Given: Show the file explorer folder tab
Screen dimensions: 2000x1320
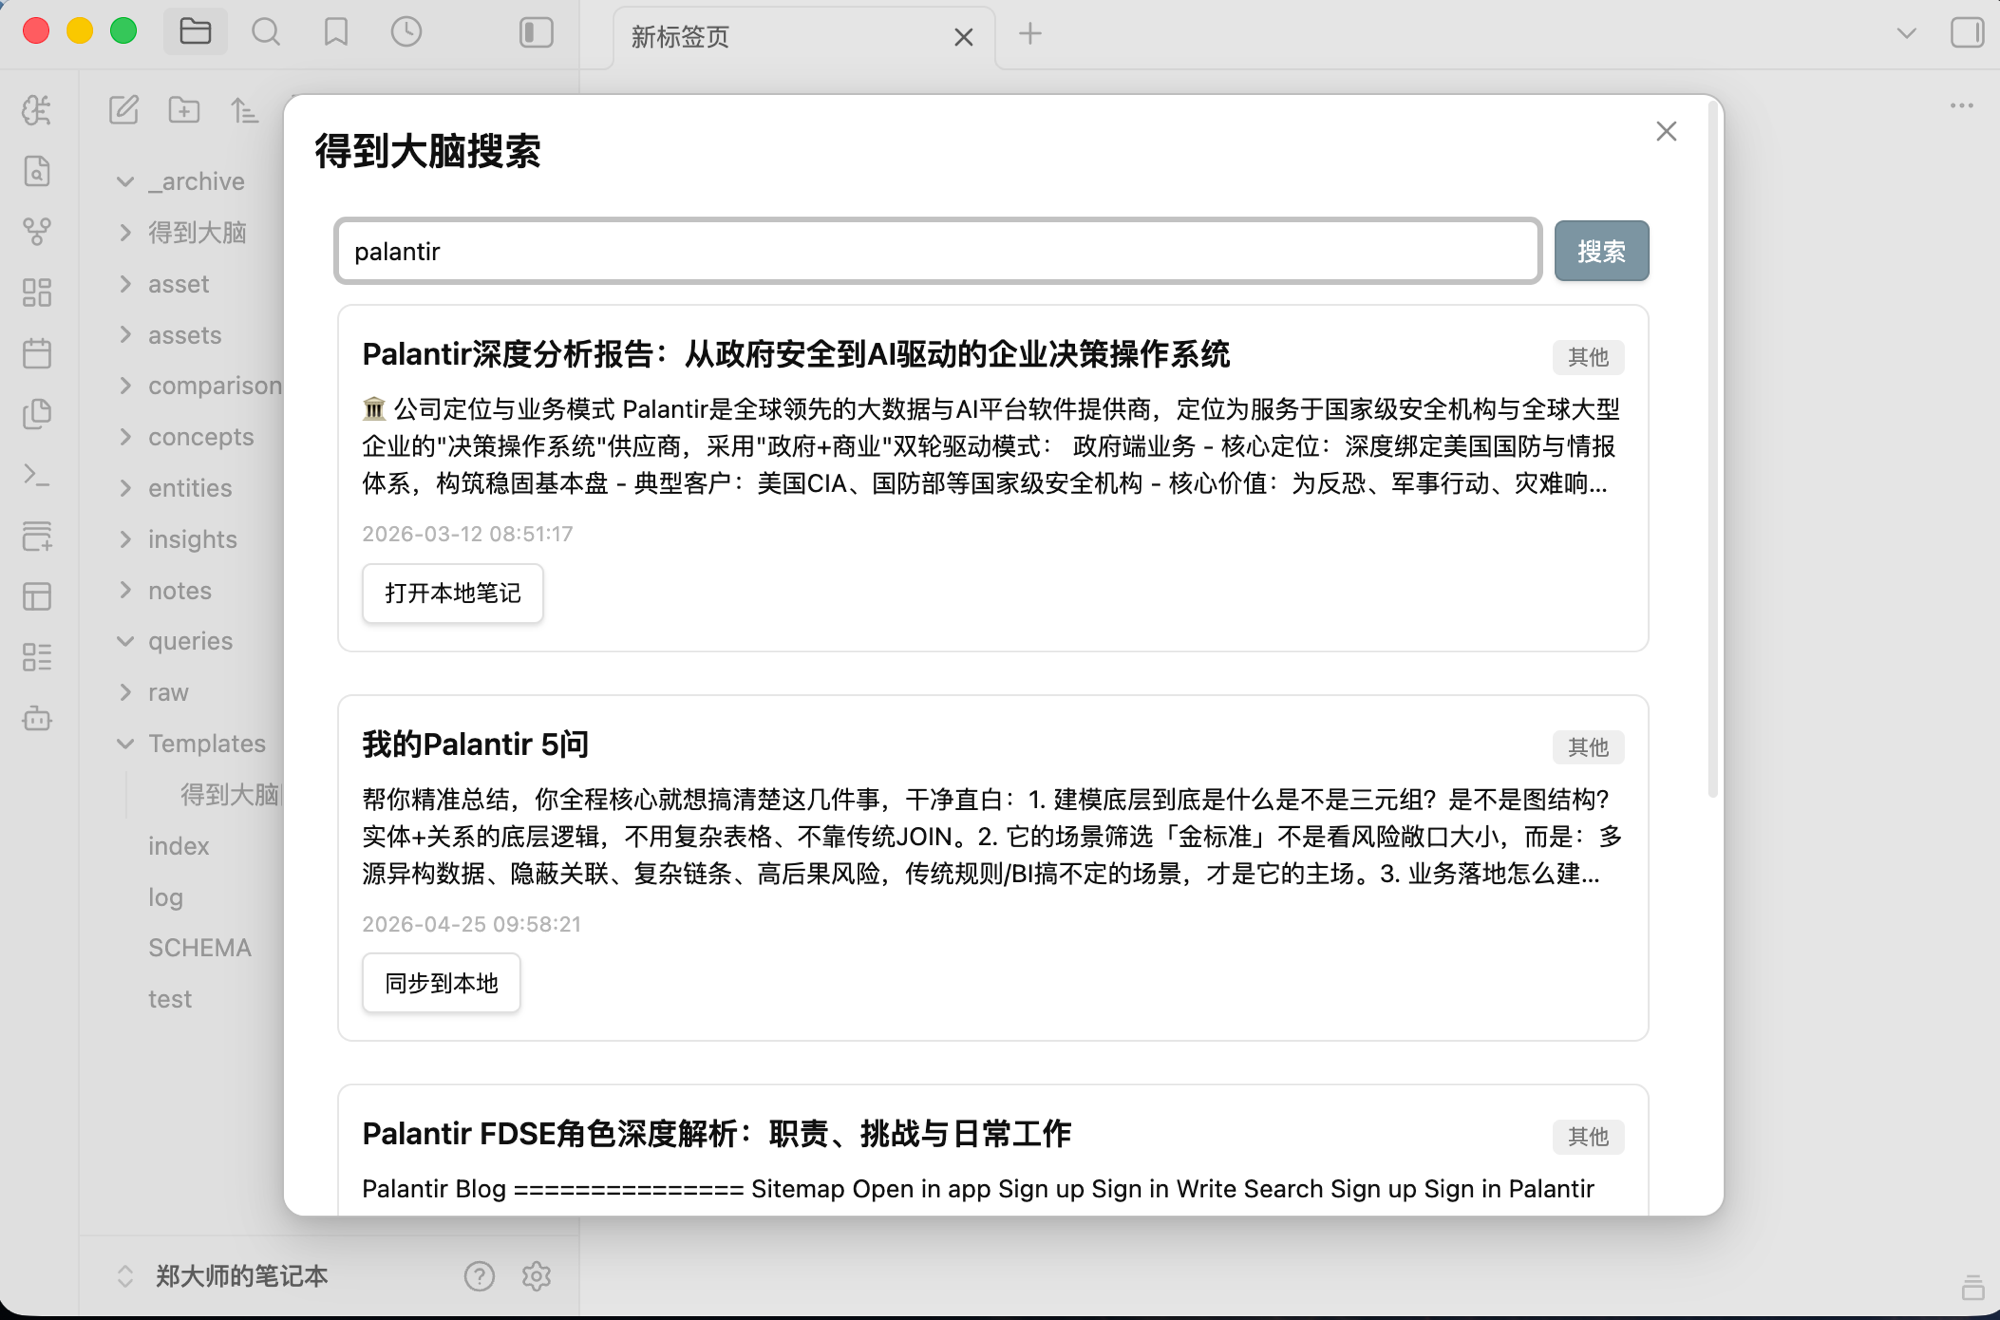Looking at the screenshot, I should (195, 32).
